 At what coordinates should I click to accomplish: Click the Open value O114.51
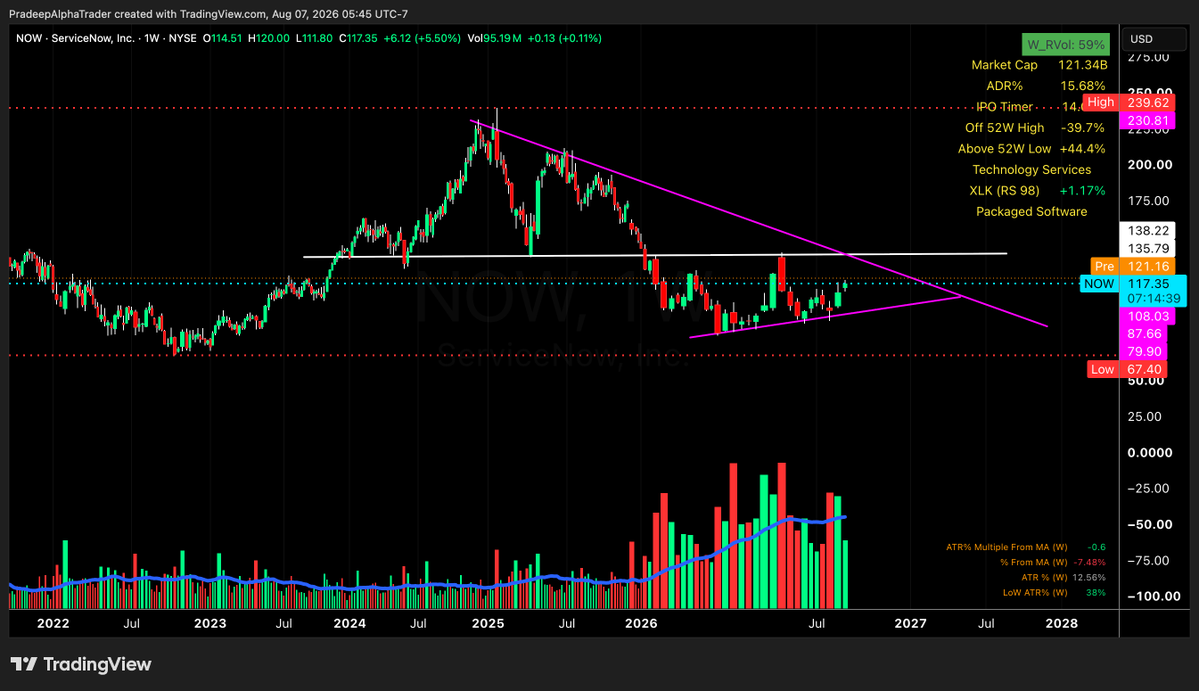click(x=223, y=38)
